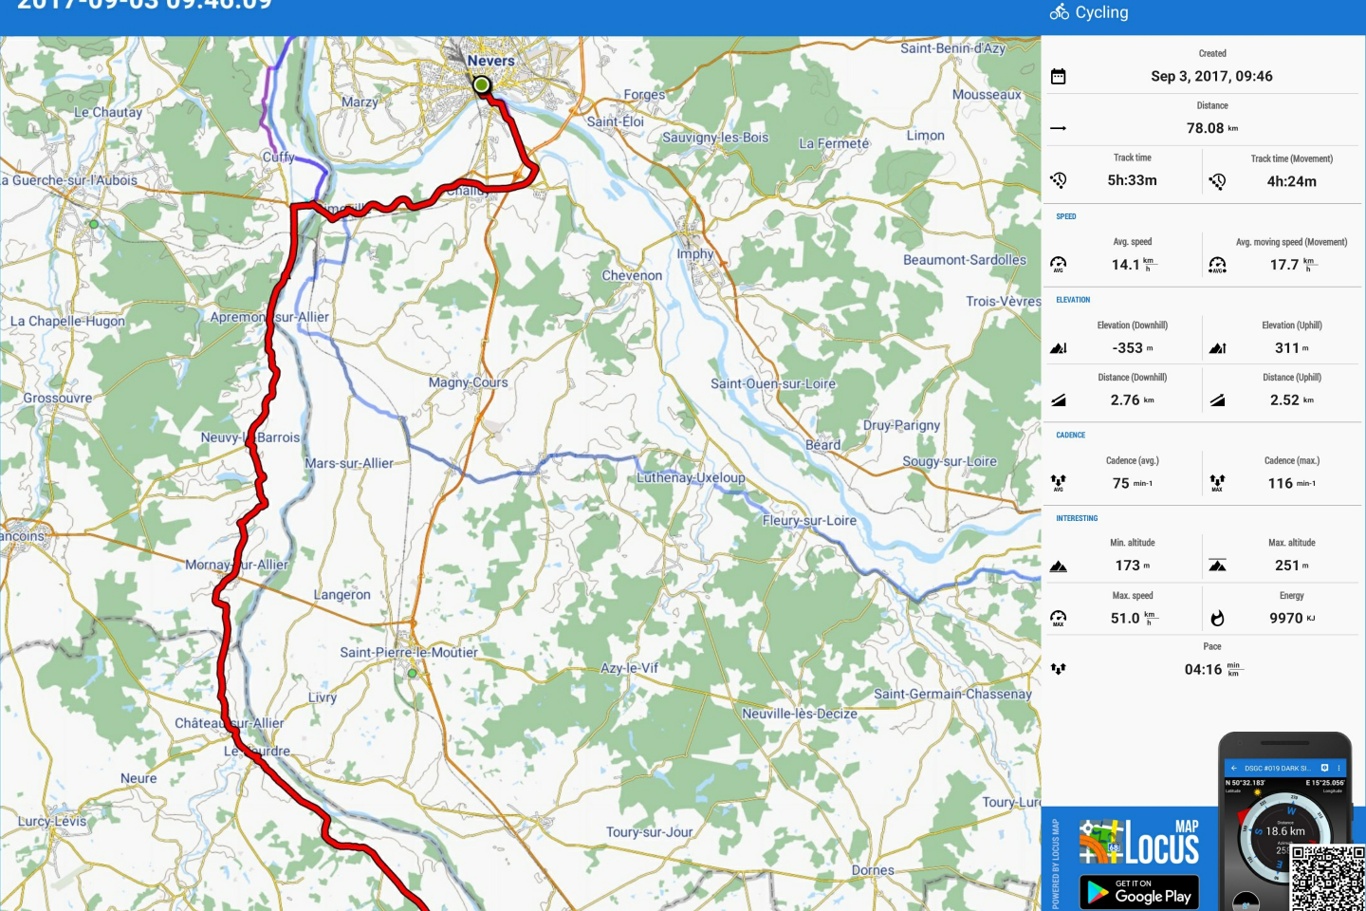This screenshot has height=911, width=1366.
Task: Click the distance arrow icon
Action: [1058, 128]
